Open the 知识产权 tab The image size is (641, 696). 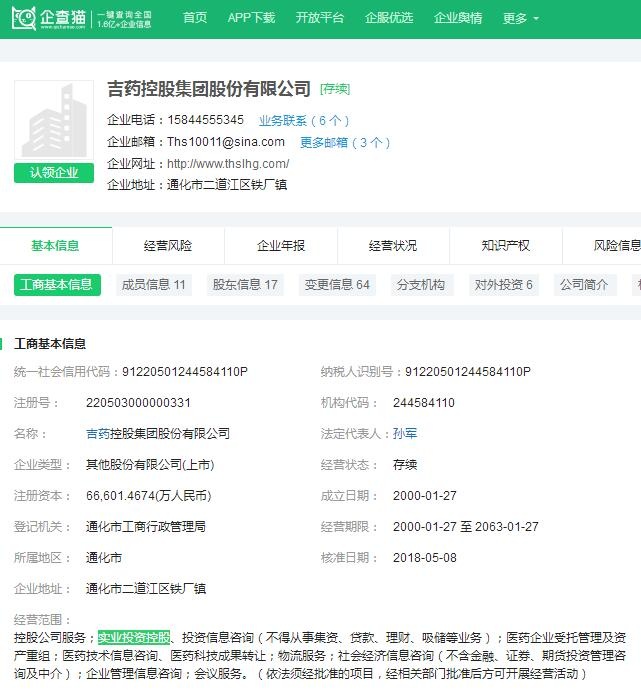coord(506,246)
